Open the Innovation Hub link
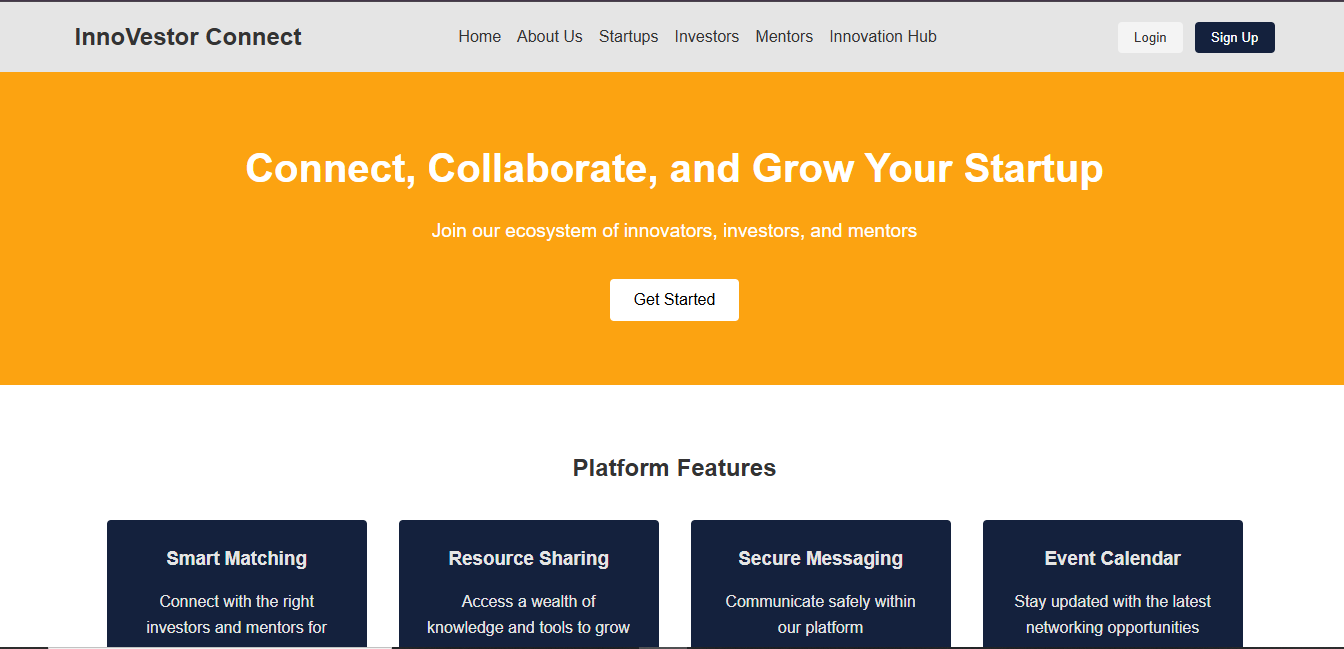The image size is (1344, 649). 882,37
